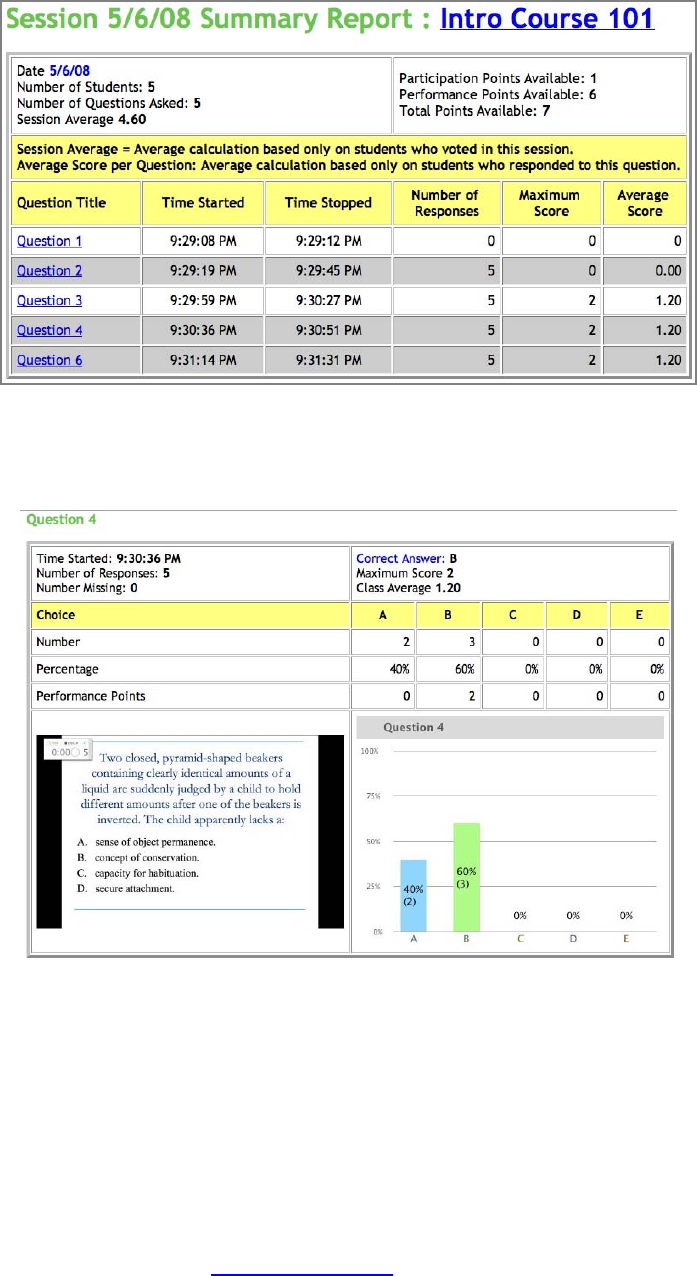Click the green Question 4 section heading
Image resolution: width=697 pixels, height=1276 pixels.
61,520
